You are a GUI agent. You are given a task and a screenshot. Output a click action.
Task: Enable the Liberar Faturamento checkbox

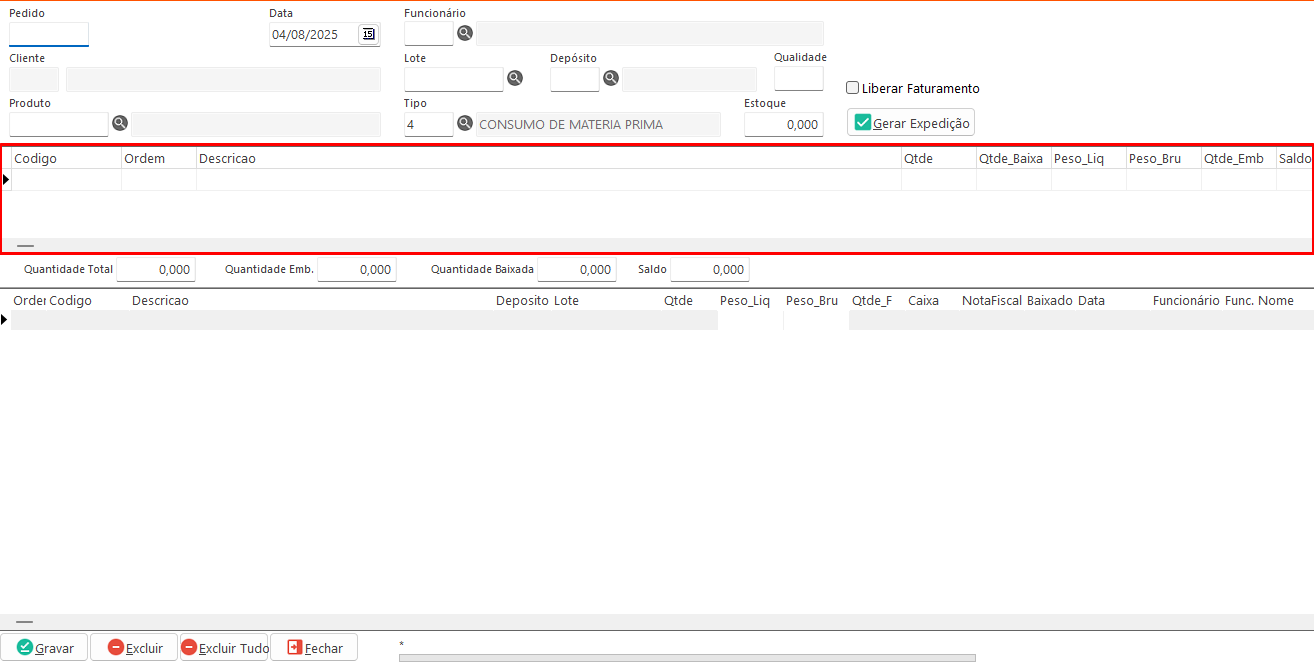tap(853, 88)
